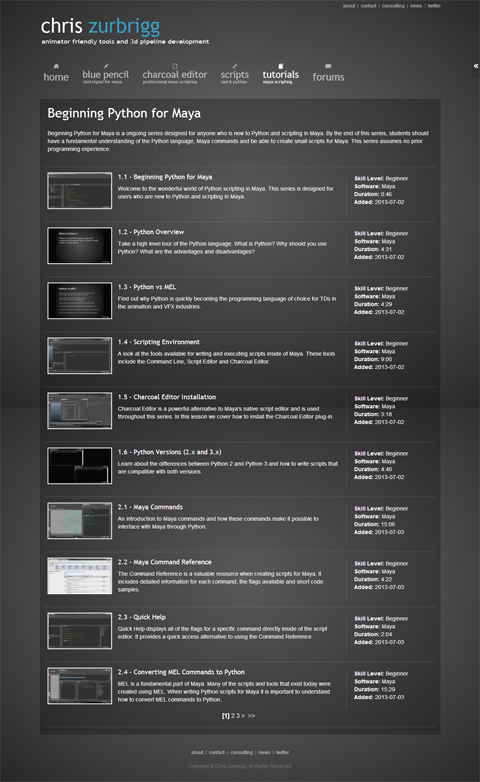The image size is (480, 782).
Task: Open thumbnail for 2.3 Quick Help
Action: (79, 630)
